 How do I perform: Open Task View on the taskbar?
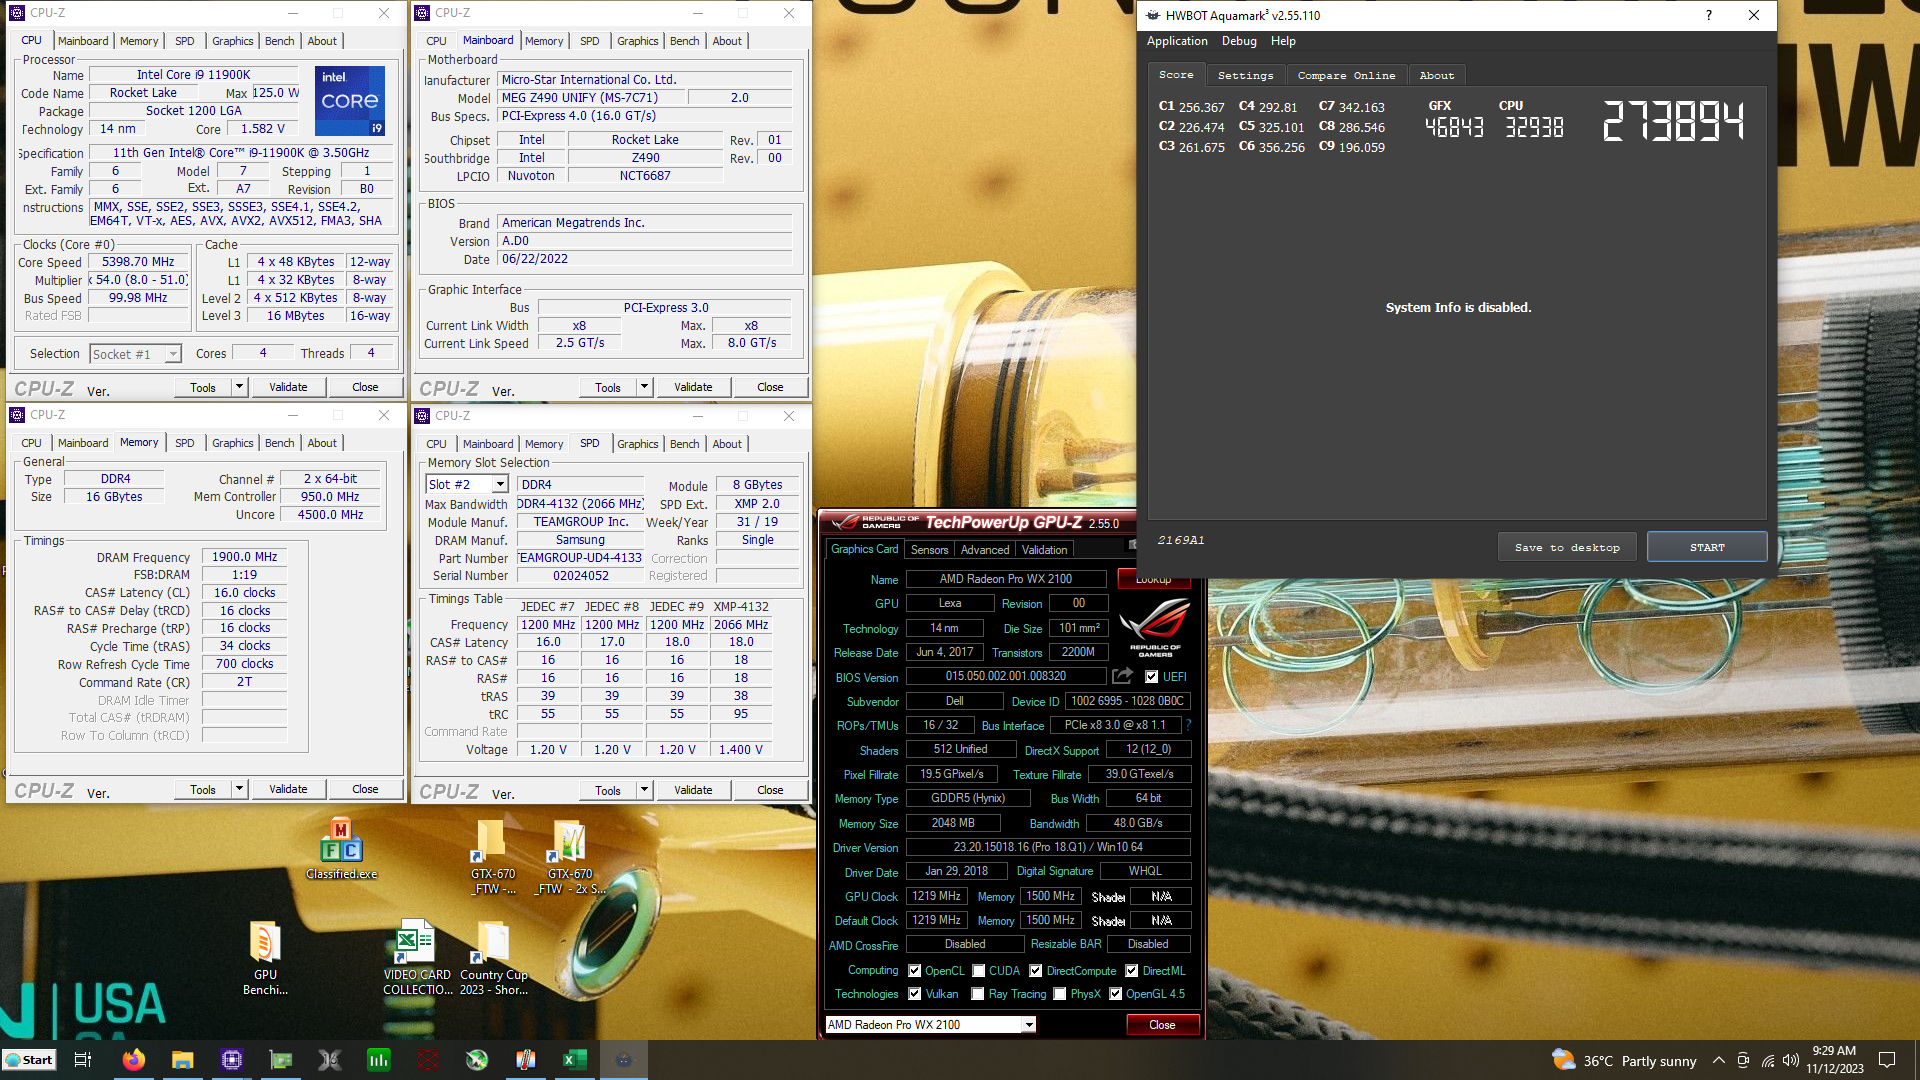(x=84, y=1060)
